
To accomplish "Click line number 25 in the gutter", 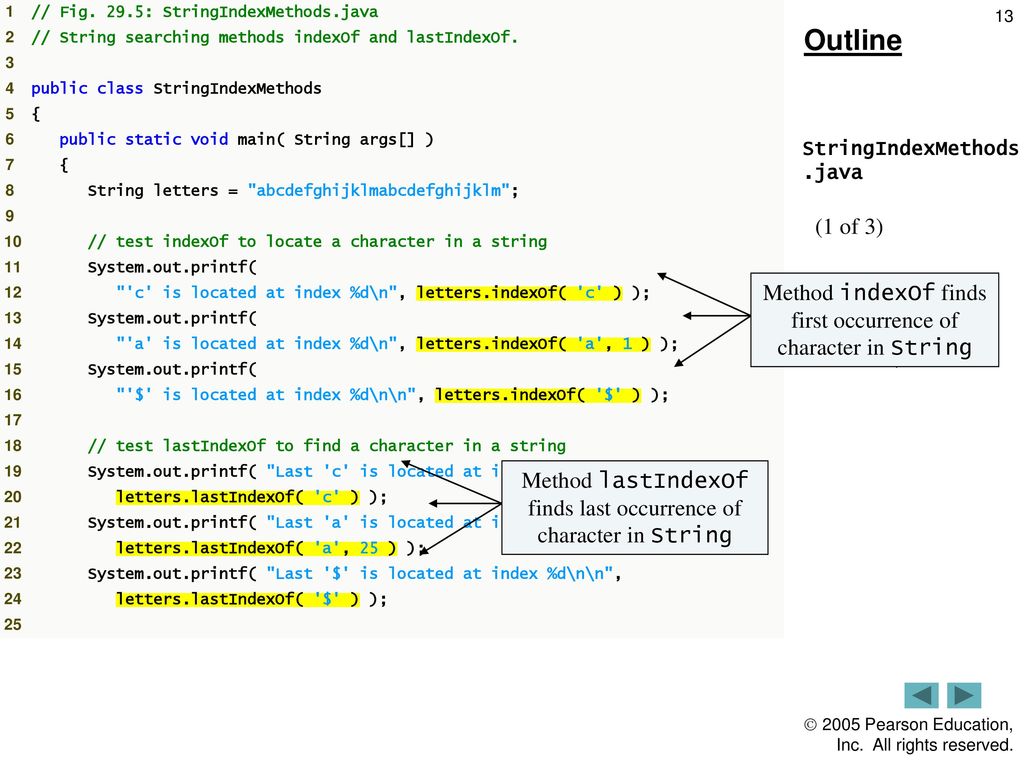I will 12,624.
